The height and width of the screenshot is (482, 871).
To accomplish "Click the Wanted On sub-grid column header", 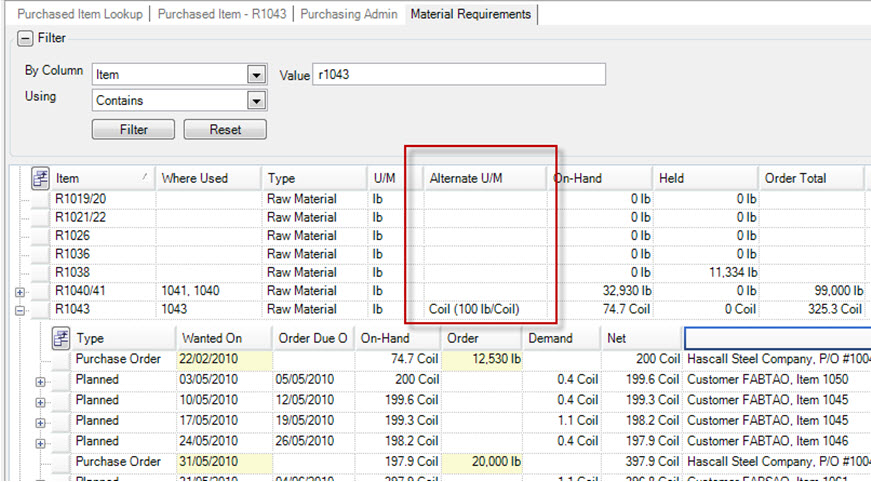I will point(211,338).
